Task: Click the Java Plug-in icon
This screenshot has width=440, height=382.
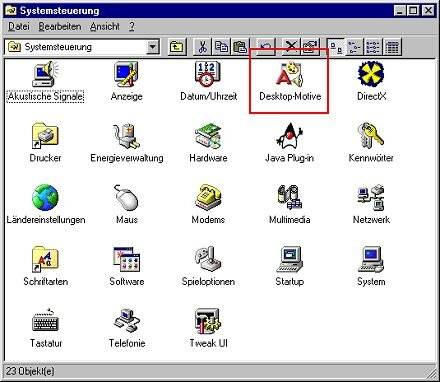Action: [289, 136]
